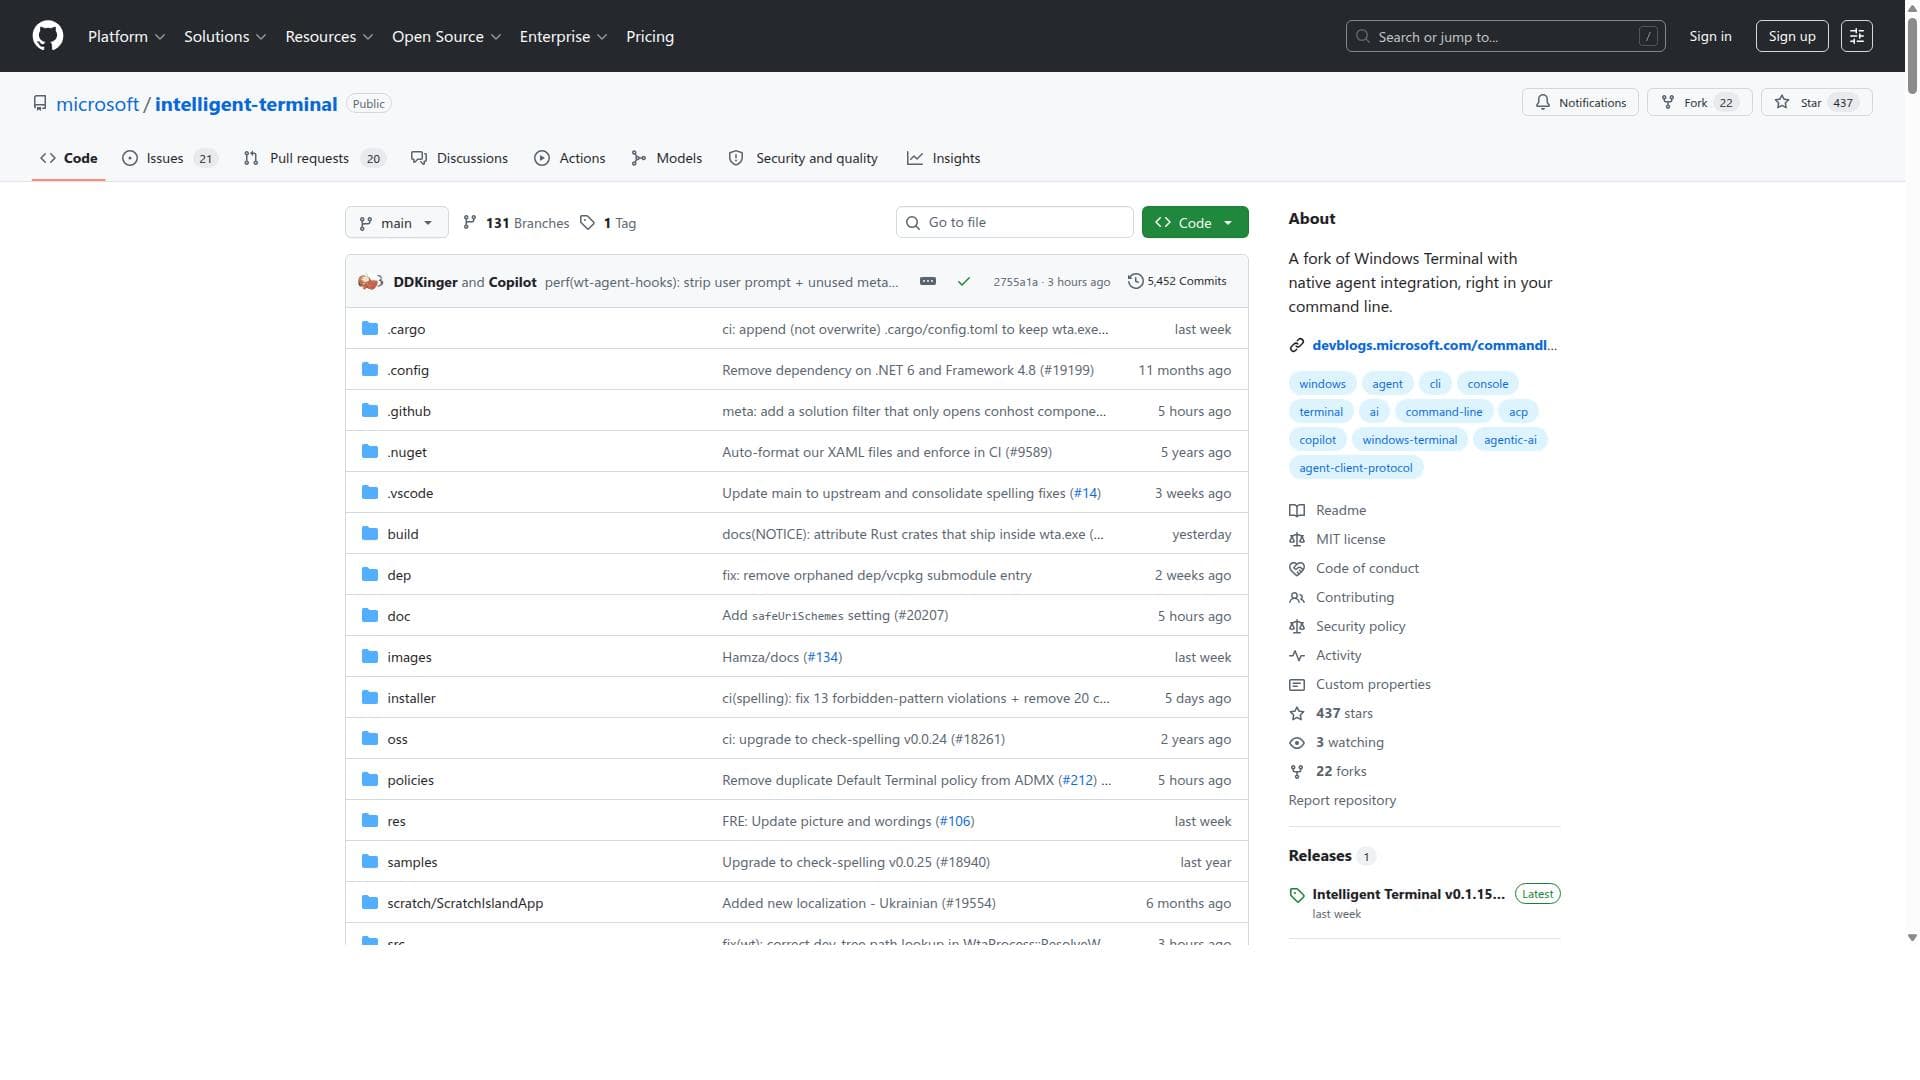The height and width of the screenshot is (1080, 1920).
Task: Click the Code of conduct heart icon
Action: click(x=1297, y=568)
